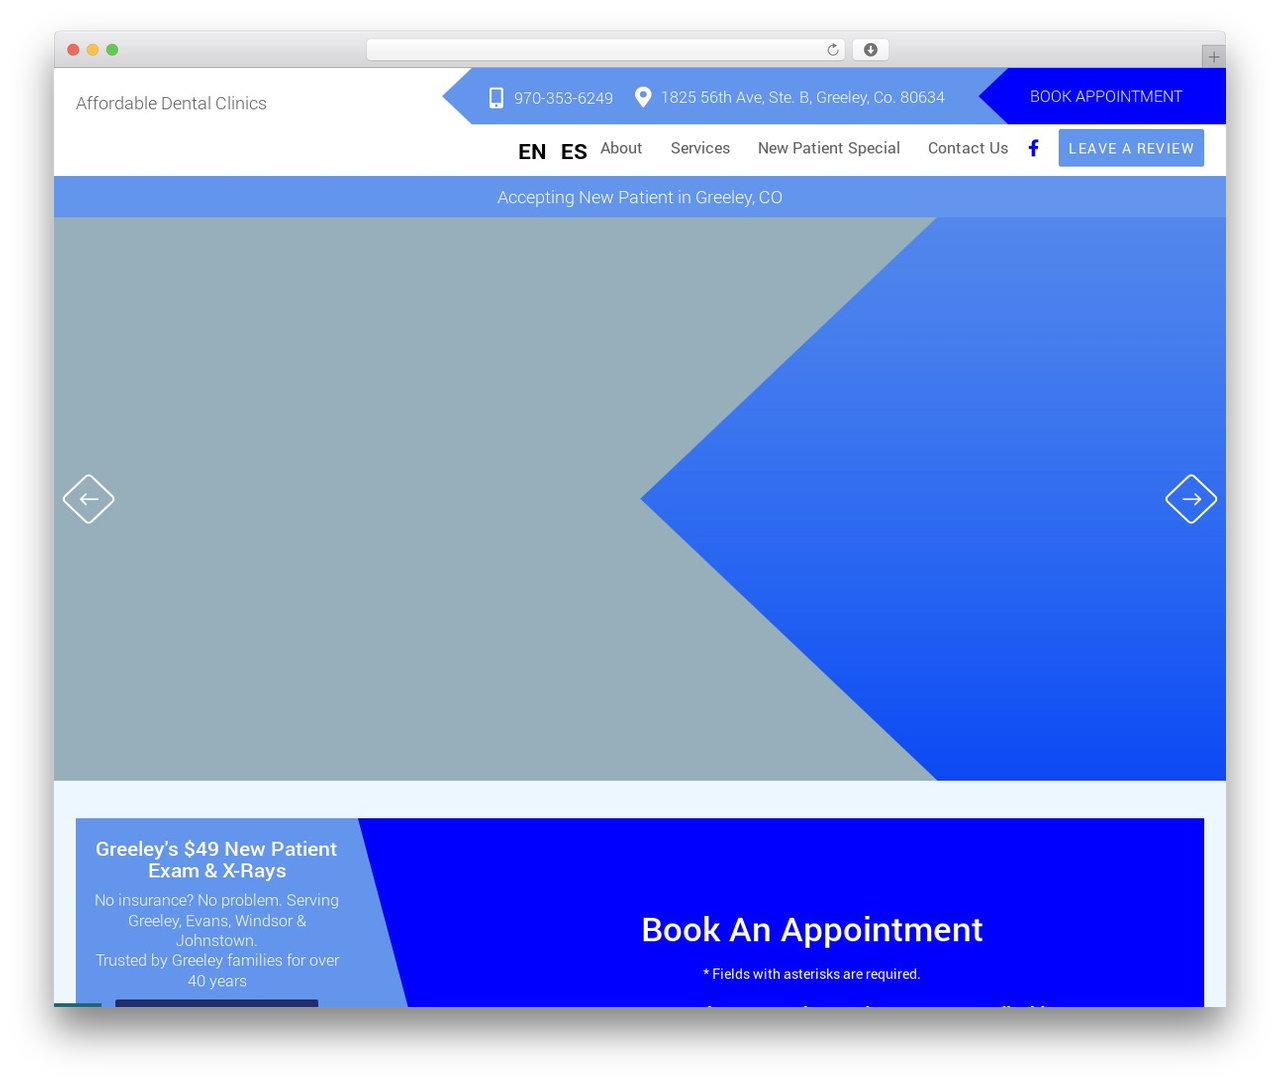
Task: Go to previous slide with left arrow
Action: (x=89, y=499)
